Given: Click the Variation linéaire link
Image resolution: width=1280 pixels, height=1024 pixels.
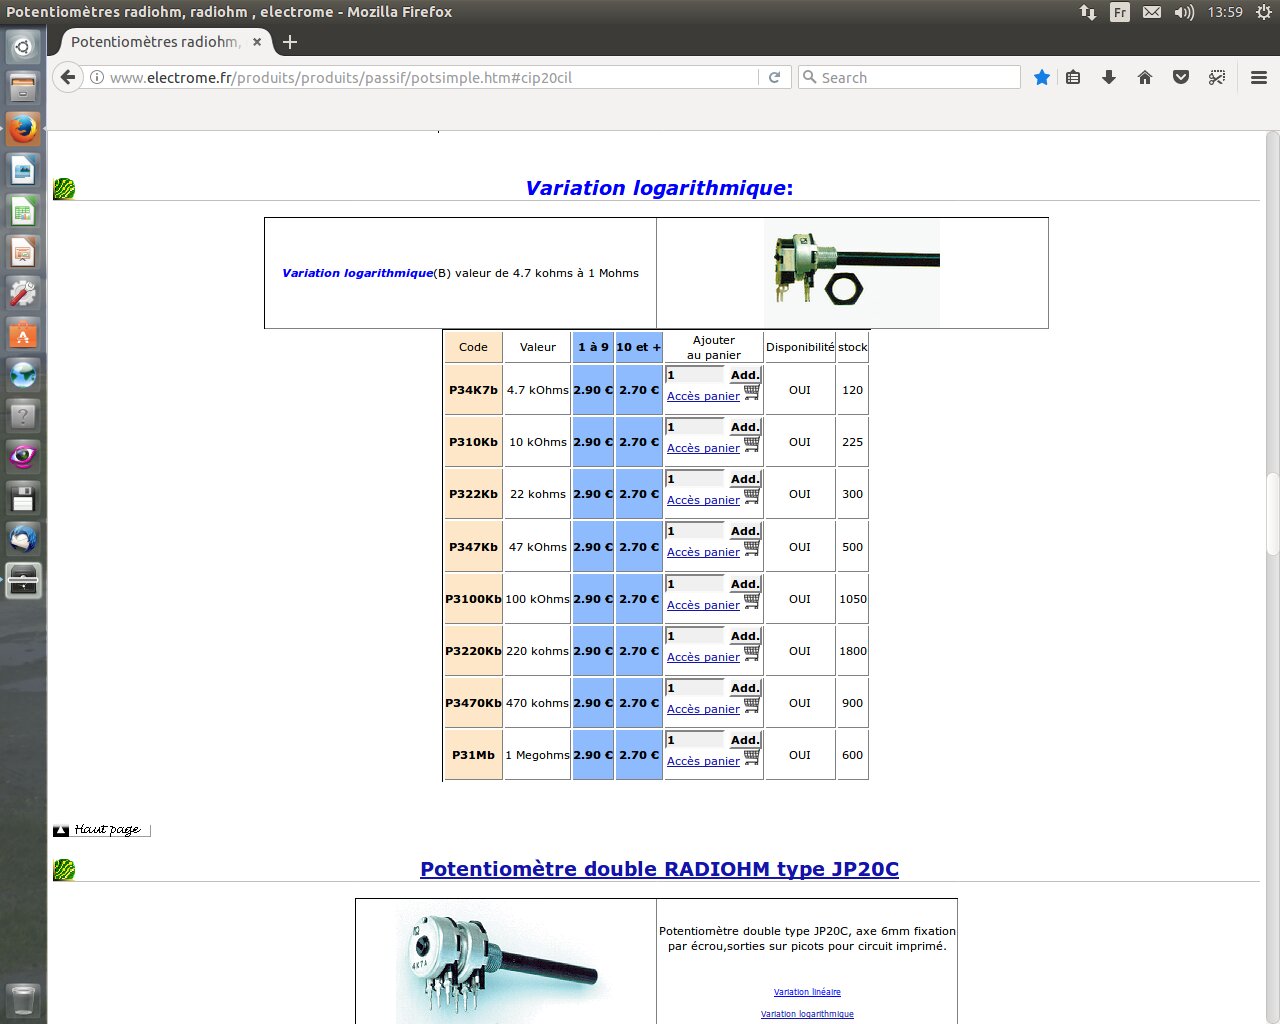Looking at the screenshot, I should point(807,992).
